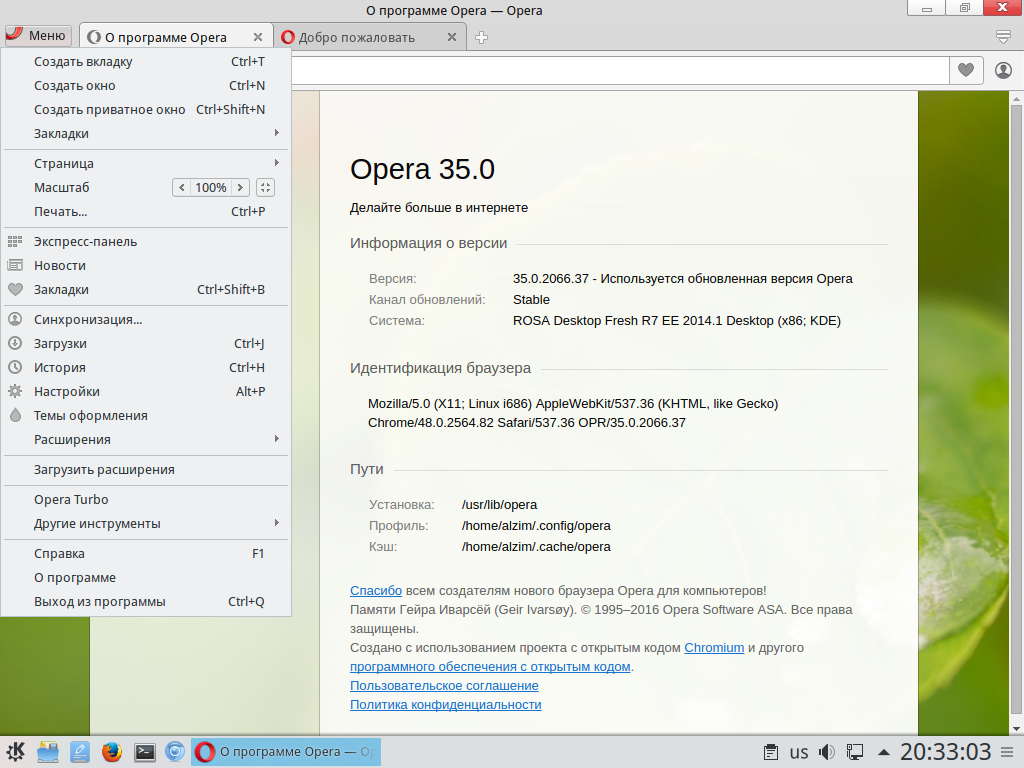The height and width of the screenshot is (768, 1024).
Task: Click the clock showing 20:33:03
Action: point(946,752)
